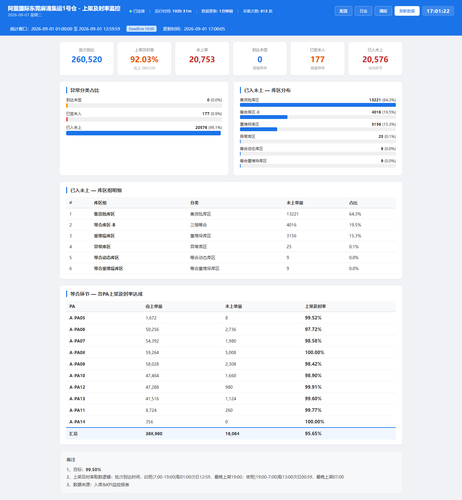Click the blue 0 card value
462x500 pixels.
point(260,59)
